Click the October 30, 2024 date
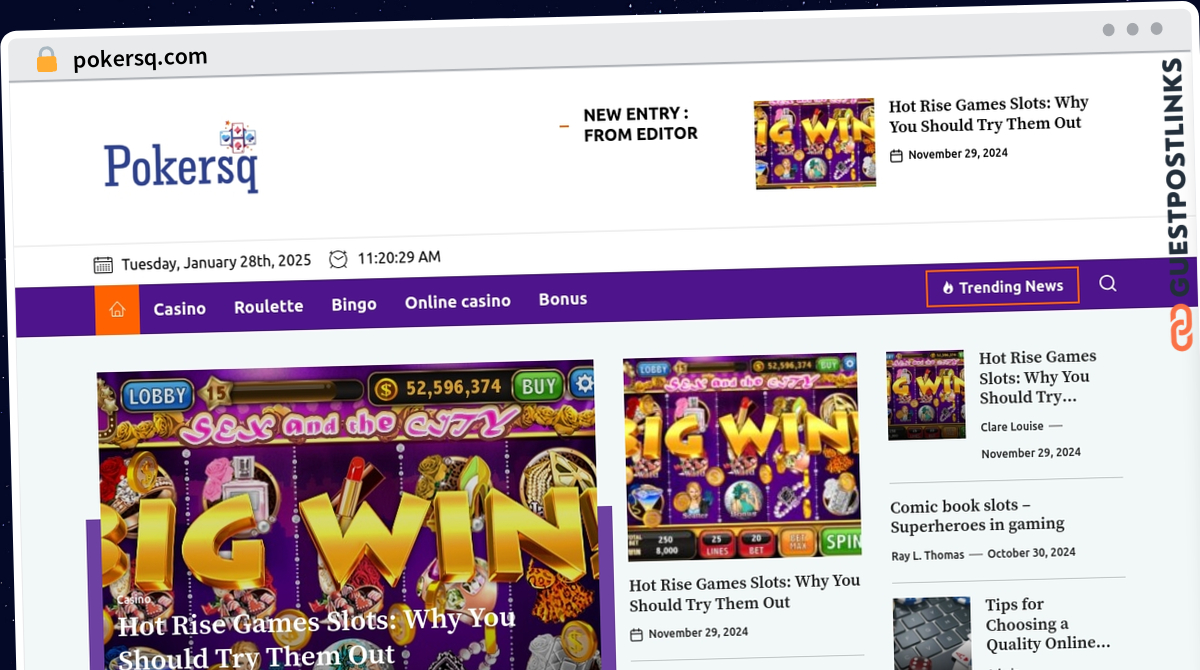The image size is (1200, 670). (x=1031, y=553)
